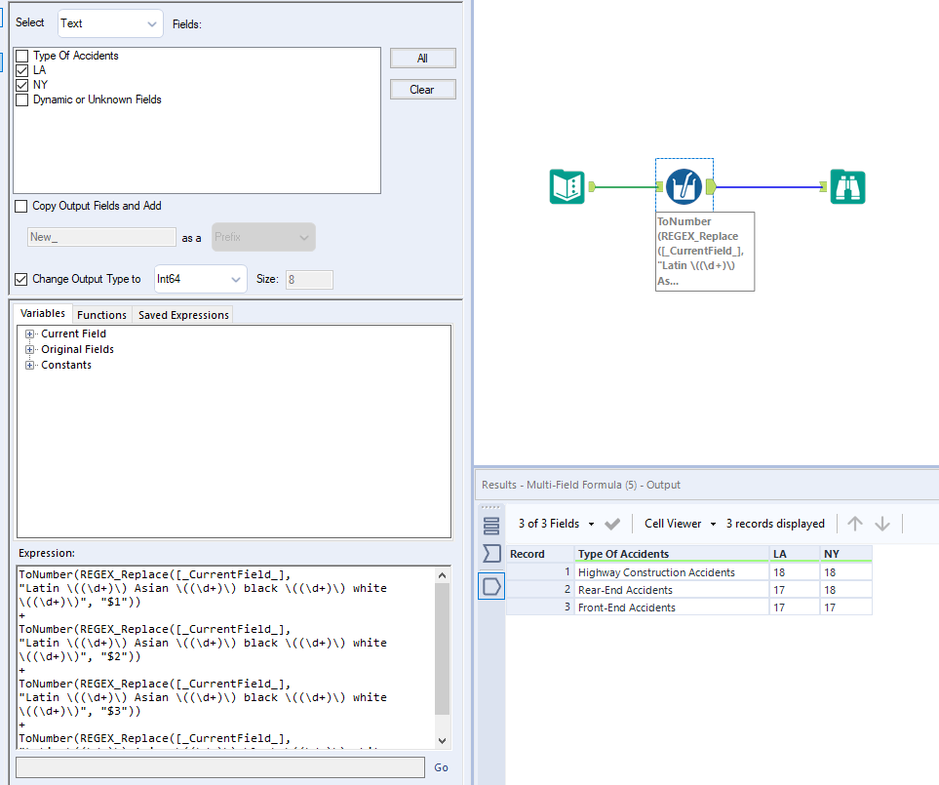This screenshot has width=939, height=785.
Task: Go to next record with down arrow
Action: pos(882,524)
